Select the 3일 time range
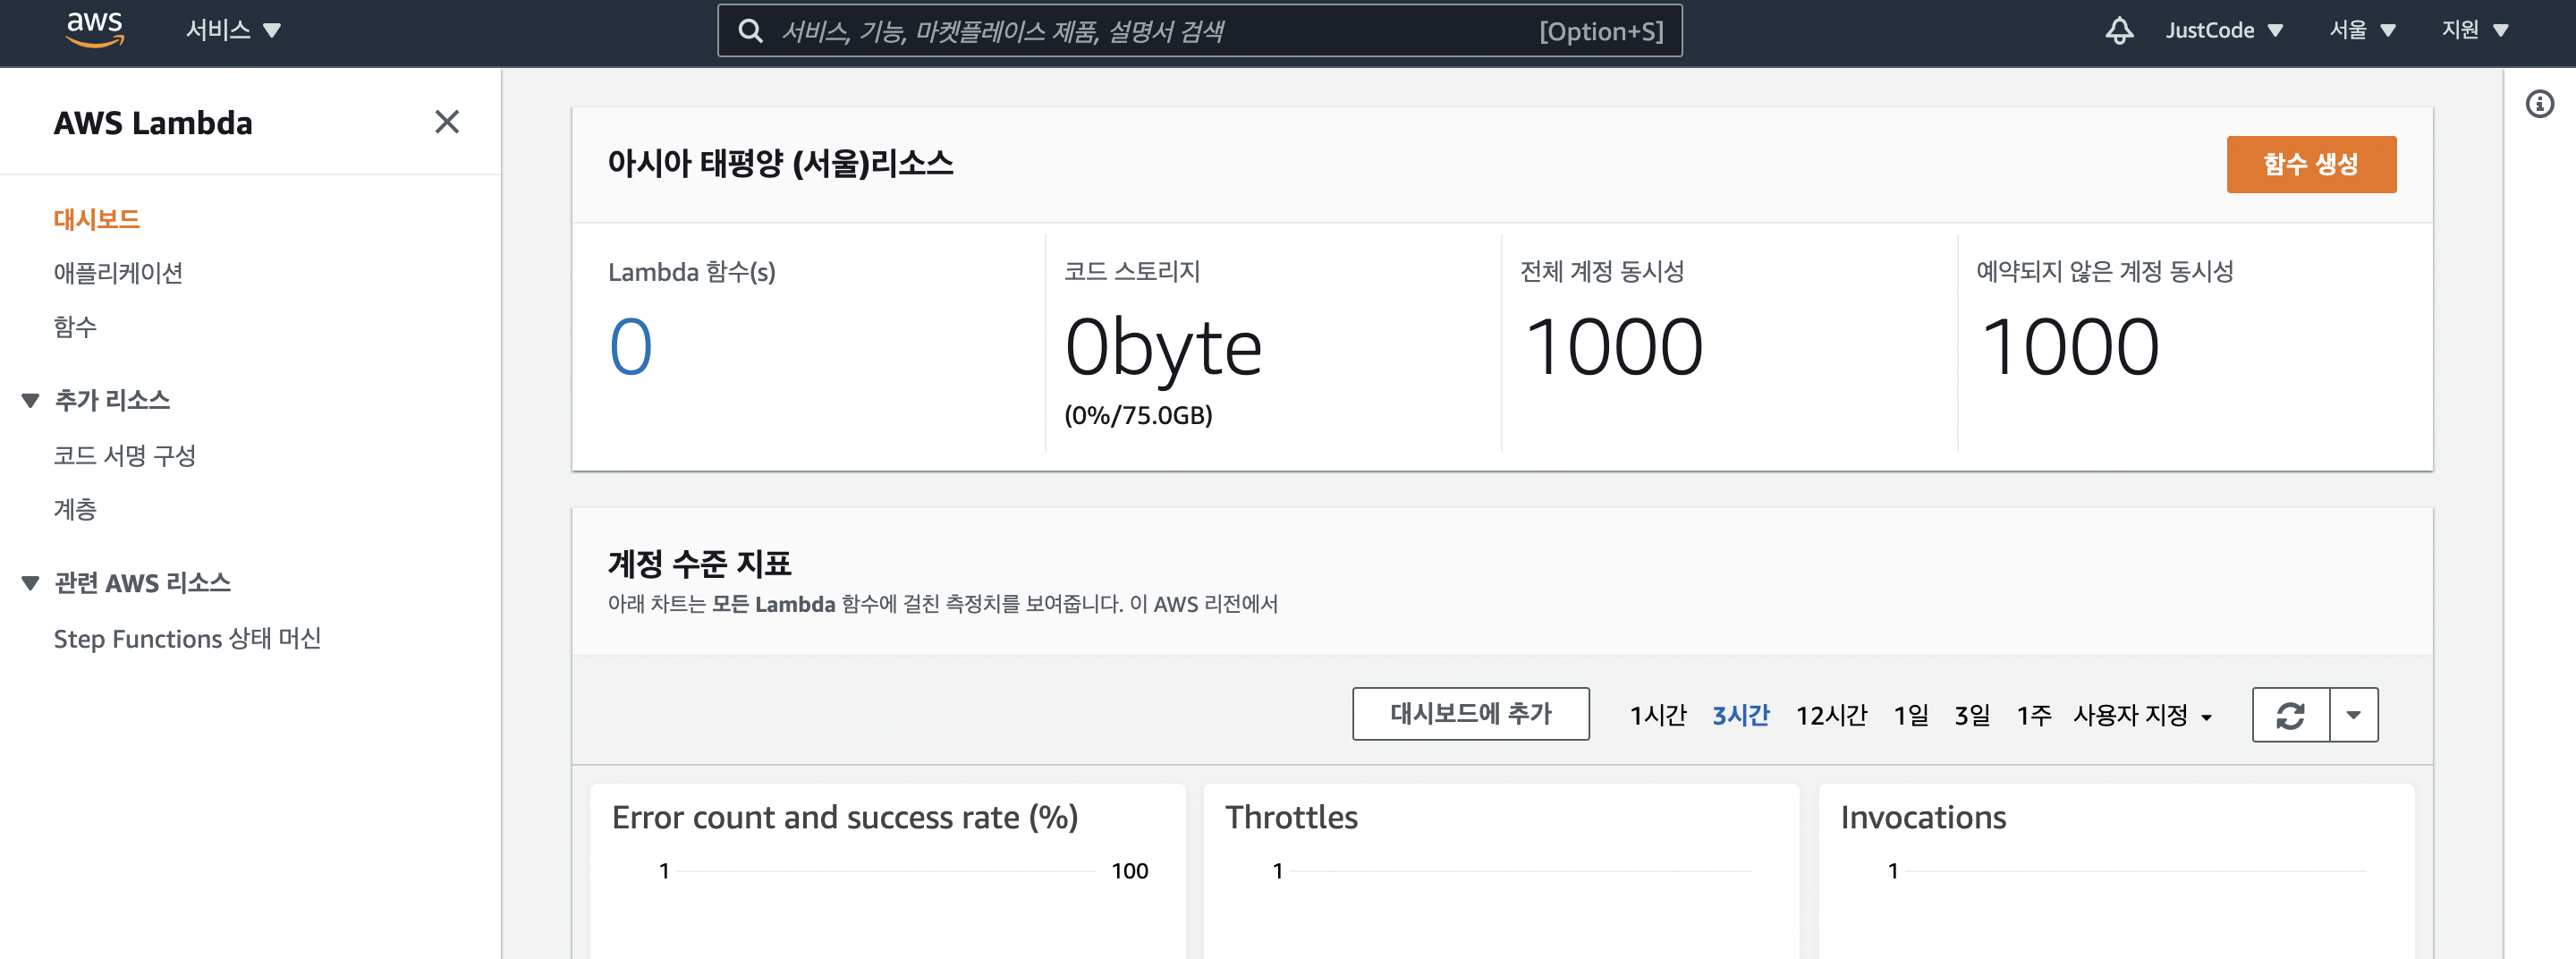Image resolution: width=2576 pixels, height=959 pixels. click(x=1972, y=715)
